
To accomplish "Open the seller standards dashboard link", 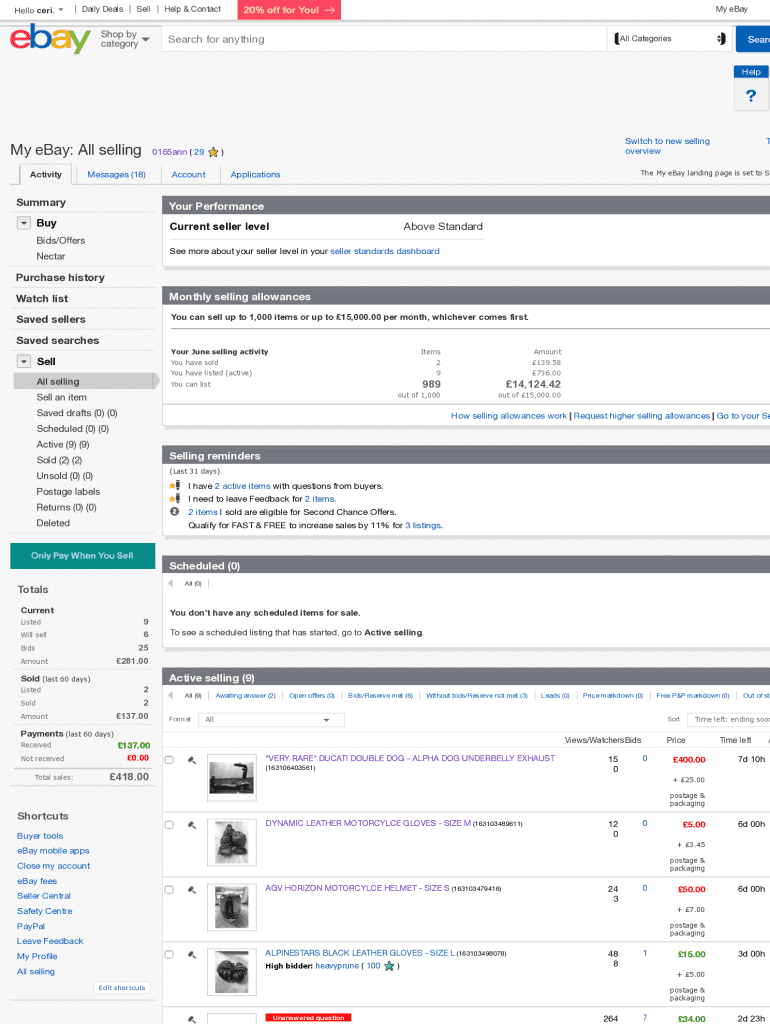I will click(384, 251).
